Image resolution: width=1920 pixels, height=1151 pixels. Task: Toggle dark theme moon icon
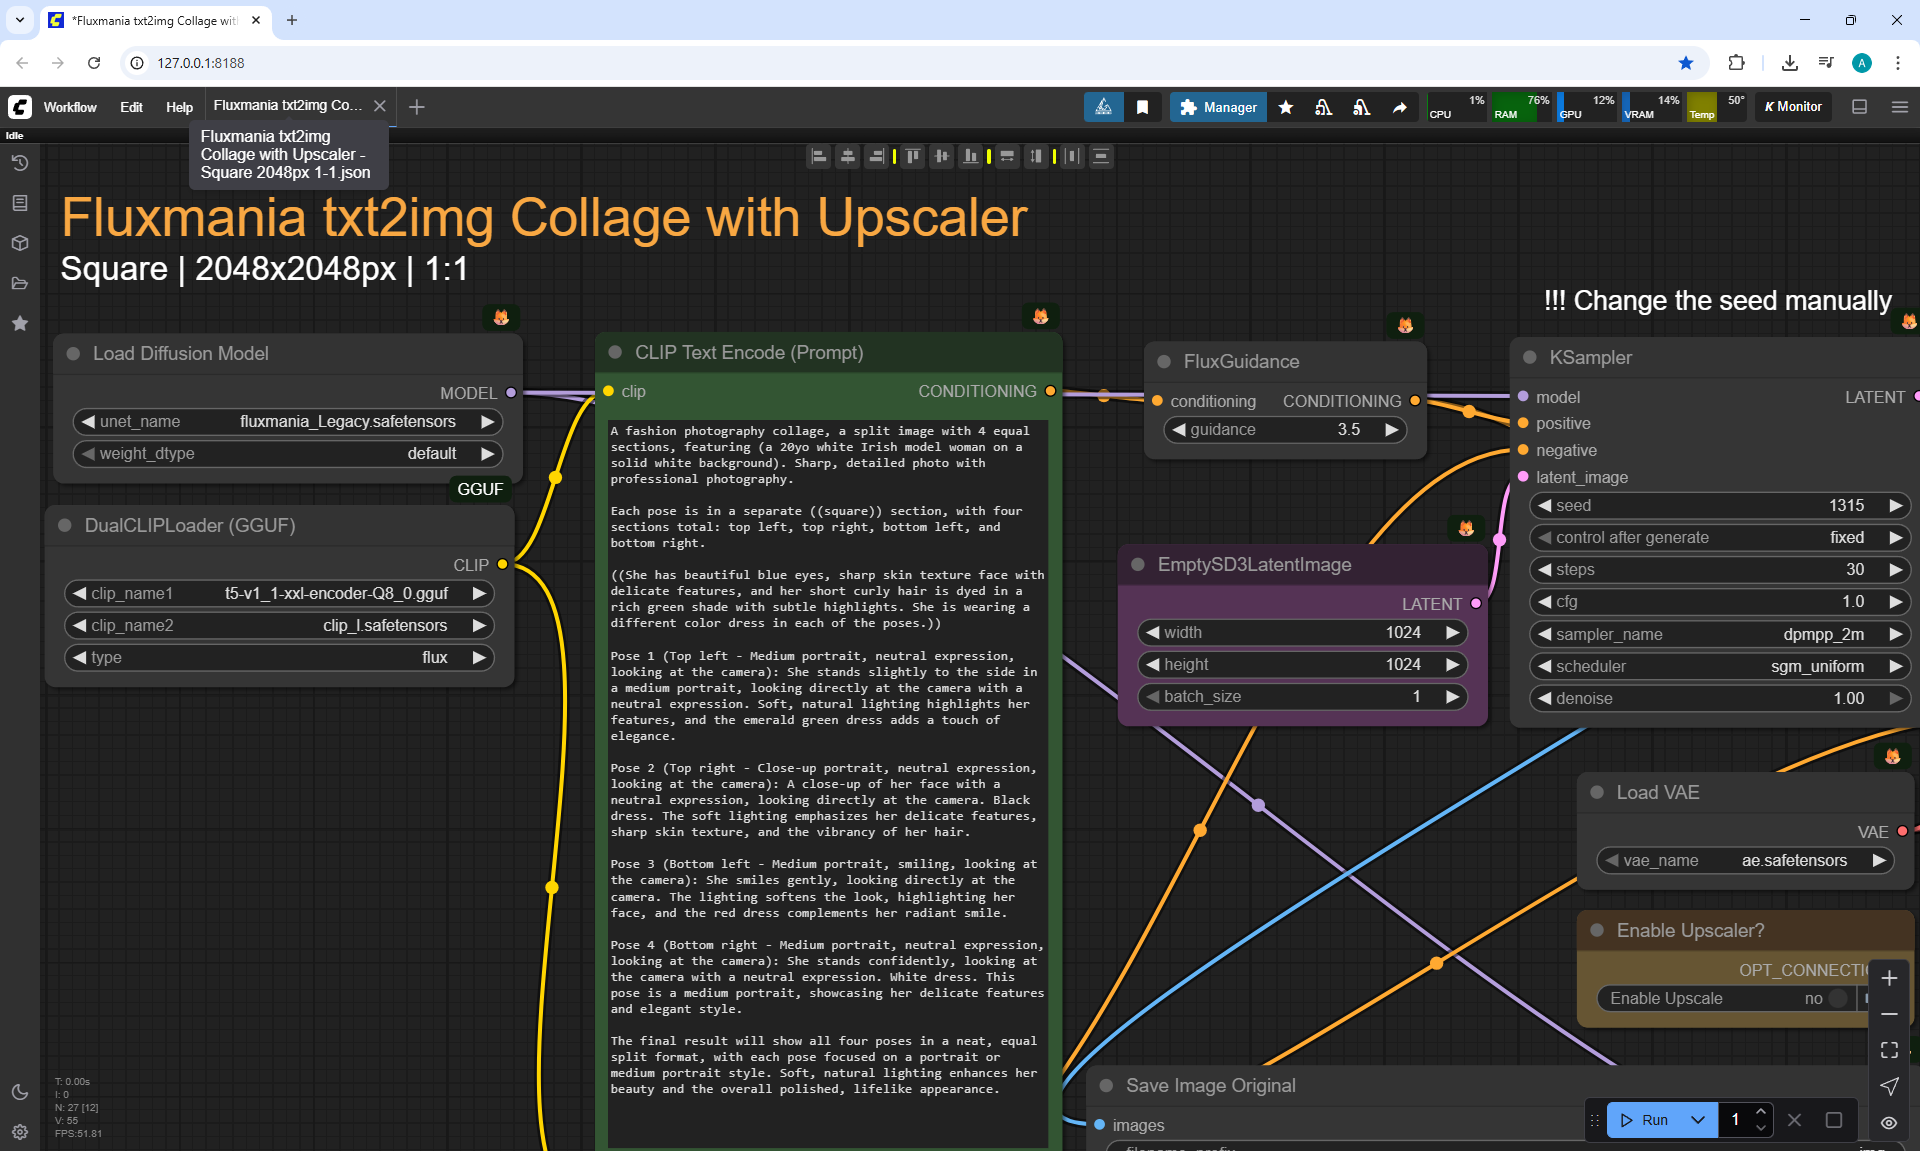(x=19, y=1092)
